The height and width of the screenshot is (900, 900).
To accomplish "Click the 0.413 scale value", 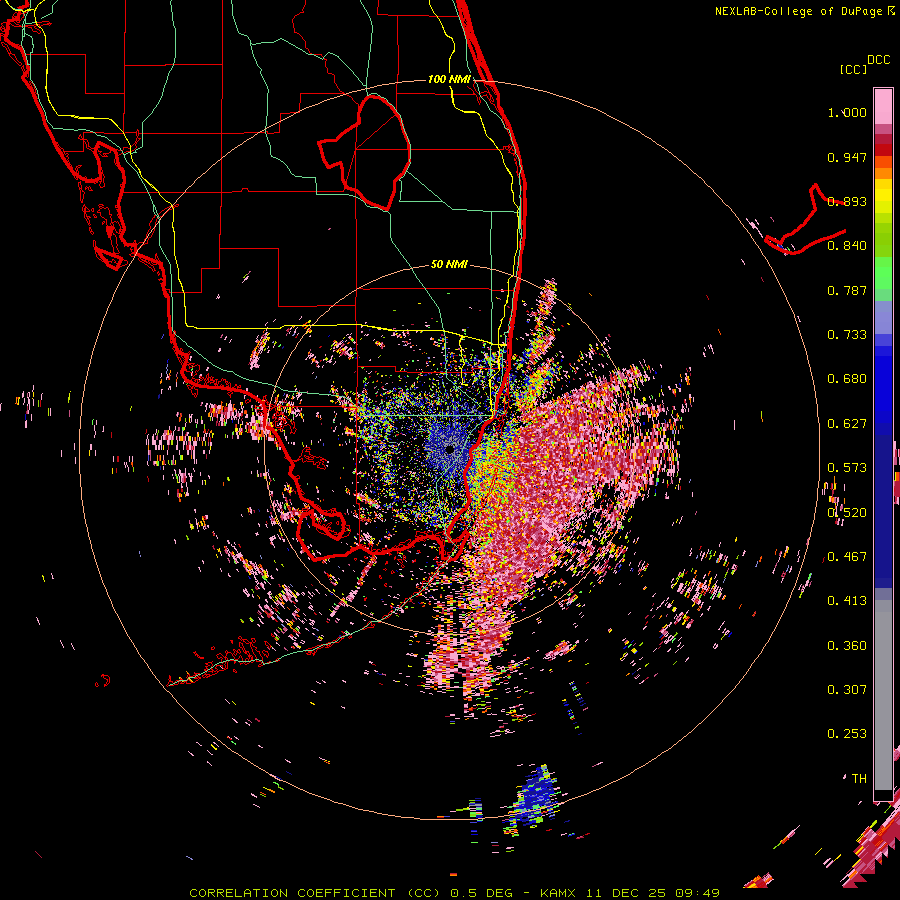I will click(847, 601).
